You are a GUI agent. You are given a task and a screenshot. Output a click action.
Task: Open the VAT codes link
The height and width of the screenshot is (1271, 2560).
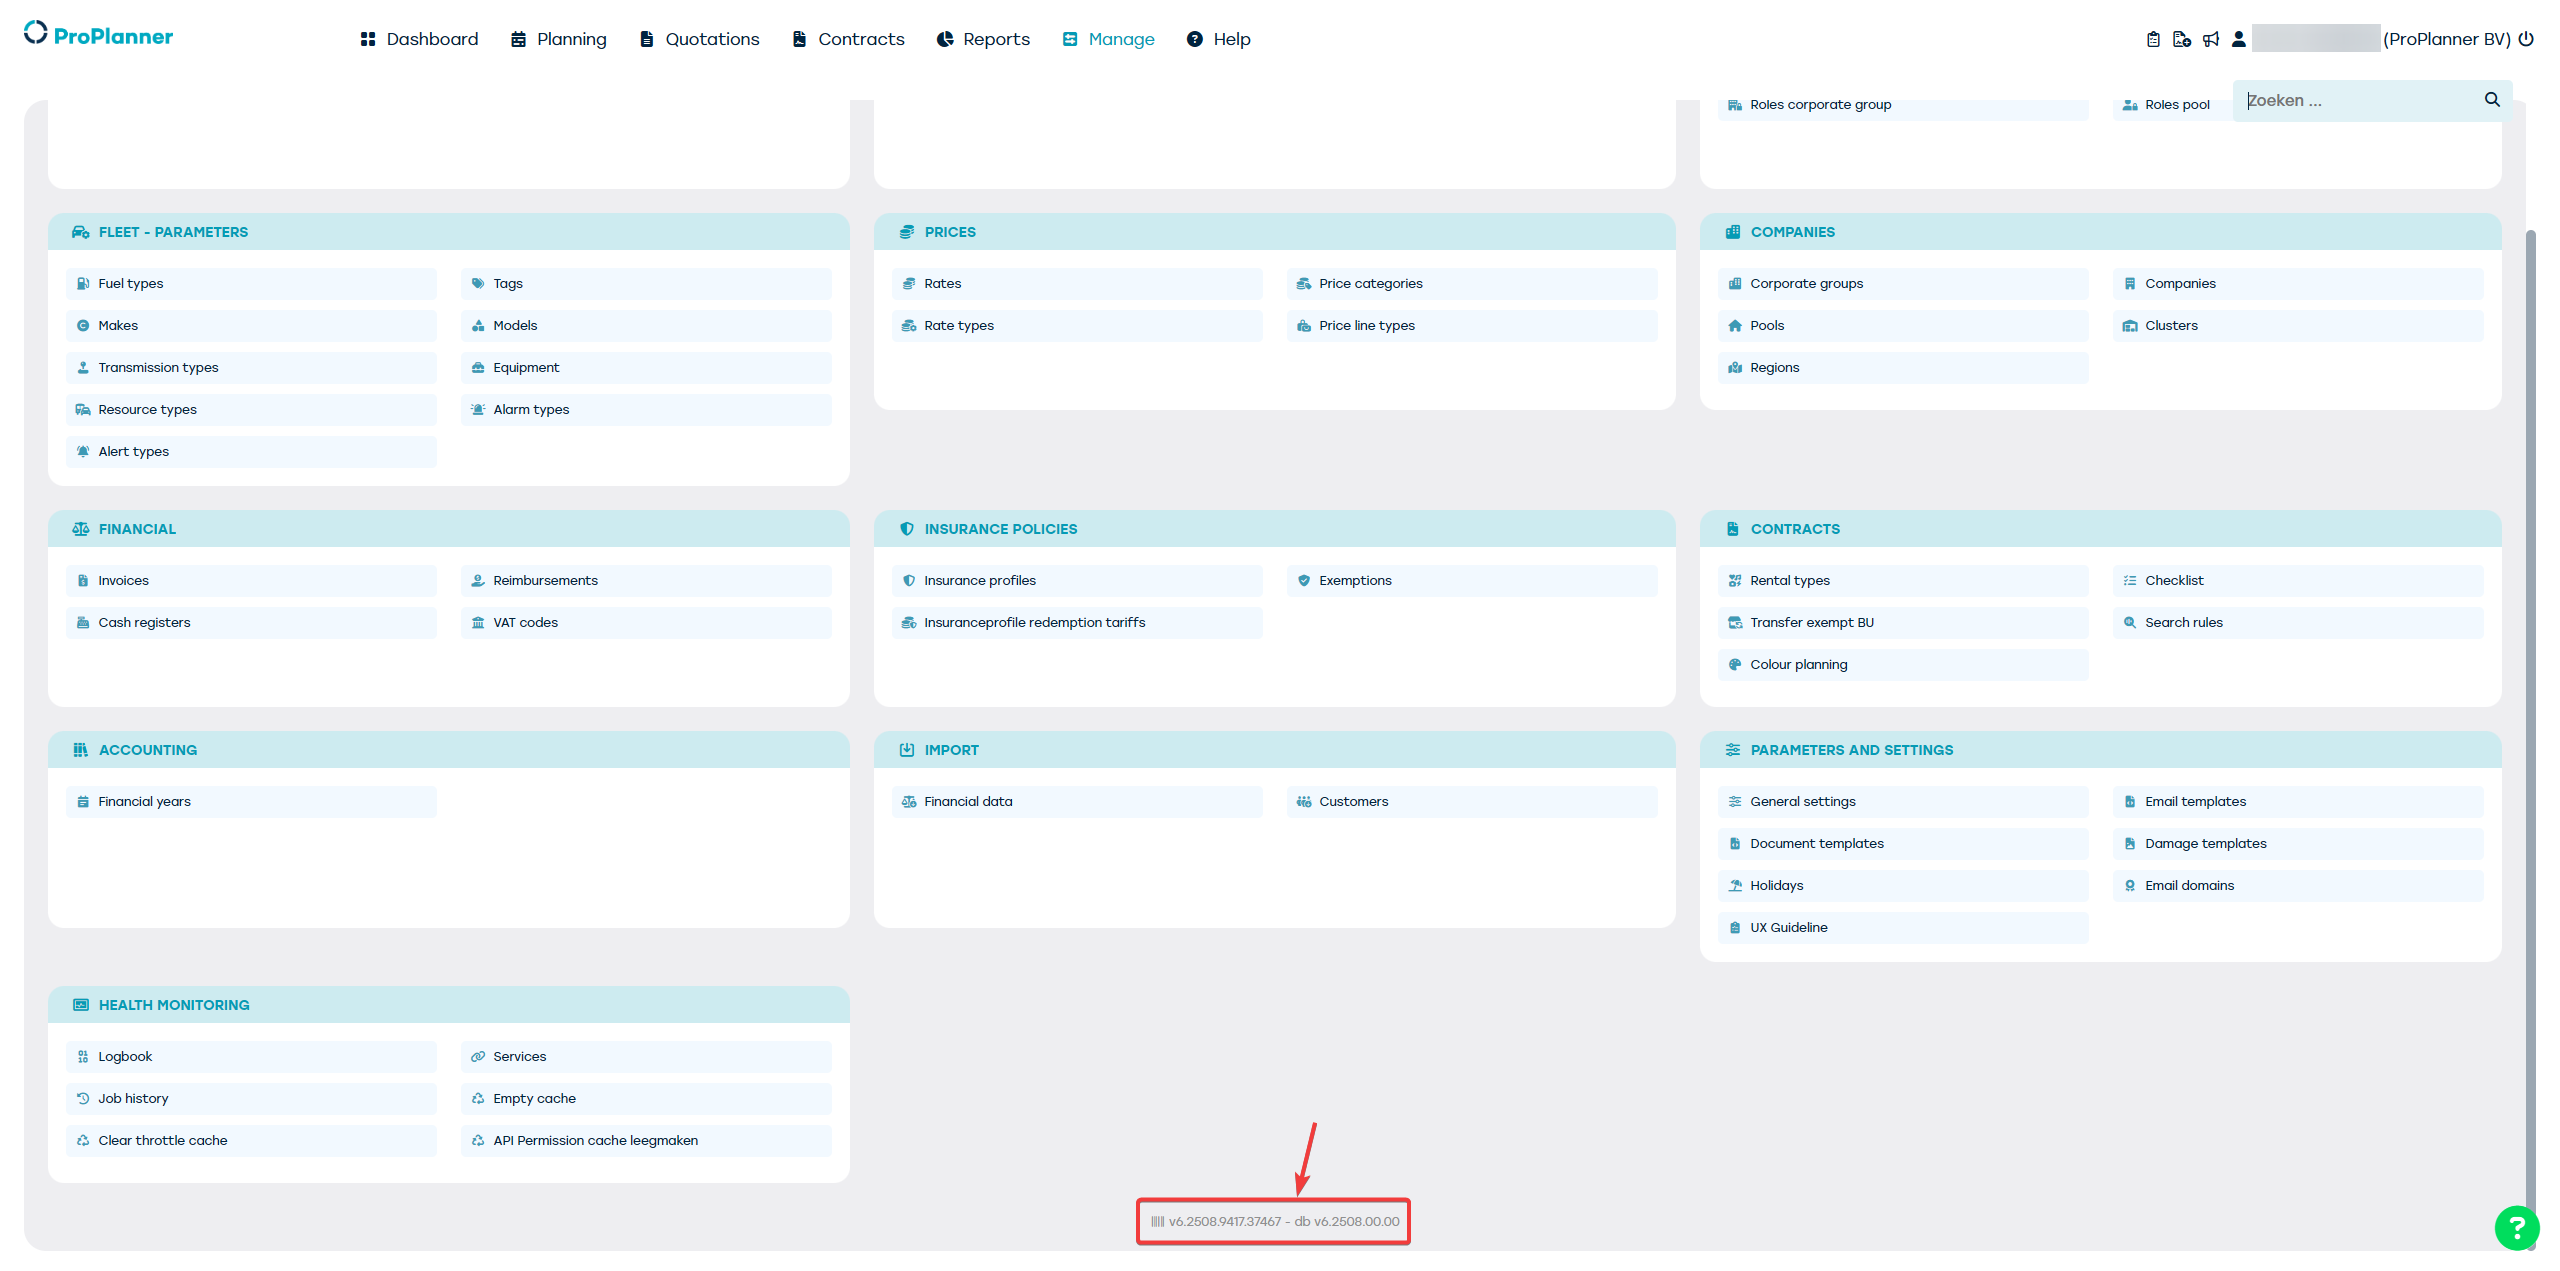(525, 623)
